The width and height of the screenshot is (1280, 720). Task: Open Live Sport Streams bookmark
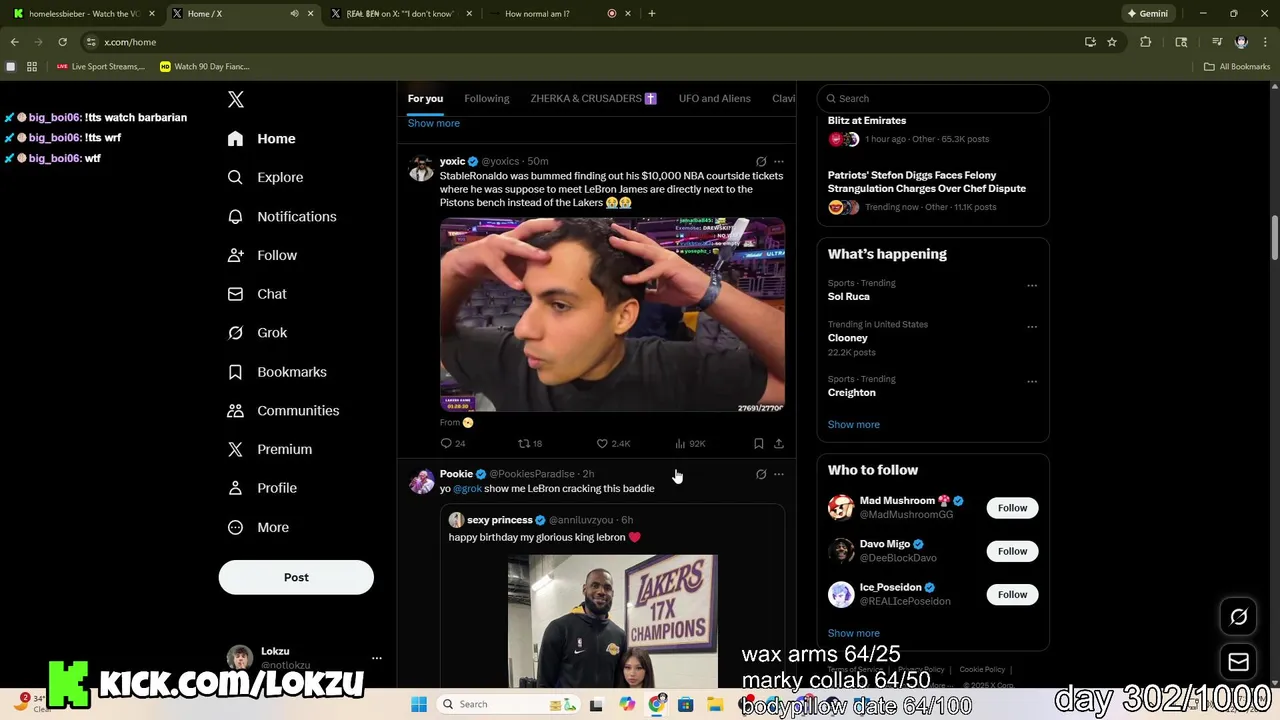100,66
